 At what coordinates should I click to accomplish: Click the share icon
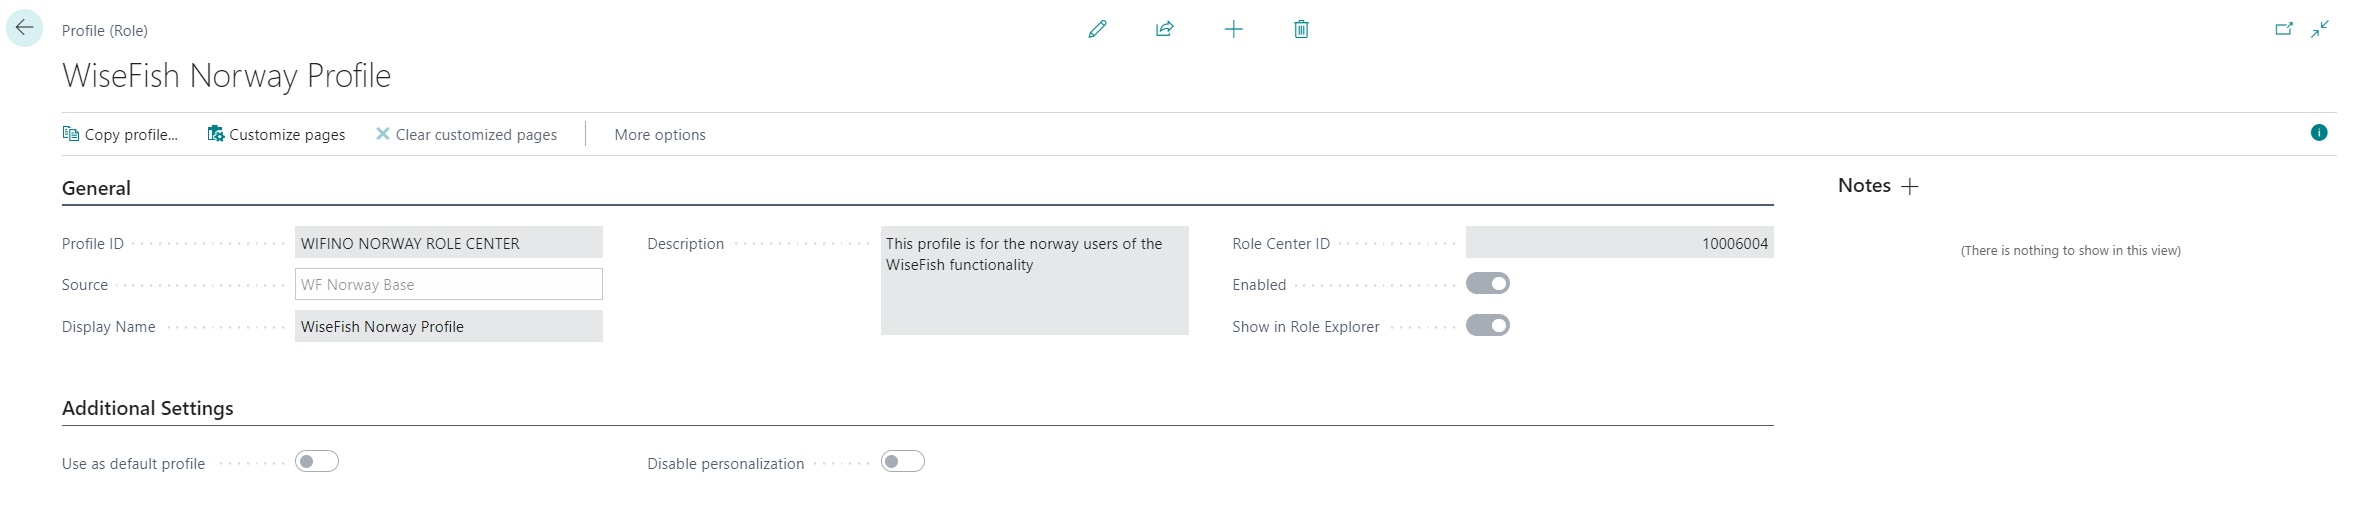1165,29
